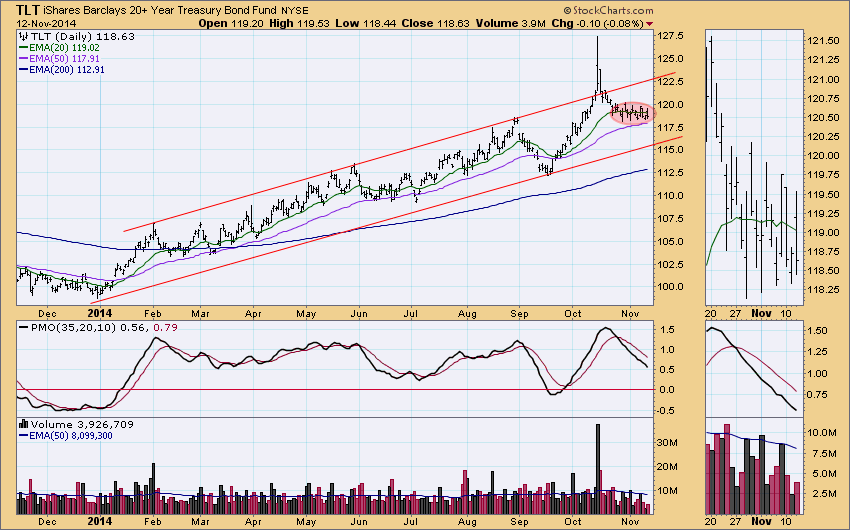Click the pink highlighted ellipse on price chart
Screen dimensions: 850x530
(x=630, y=113)
